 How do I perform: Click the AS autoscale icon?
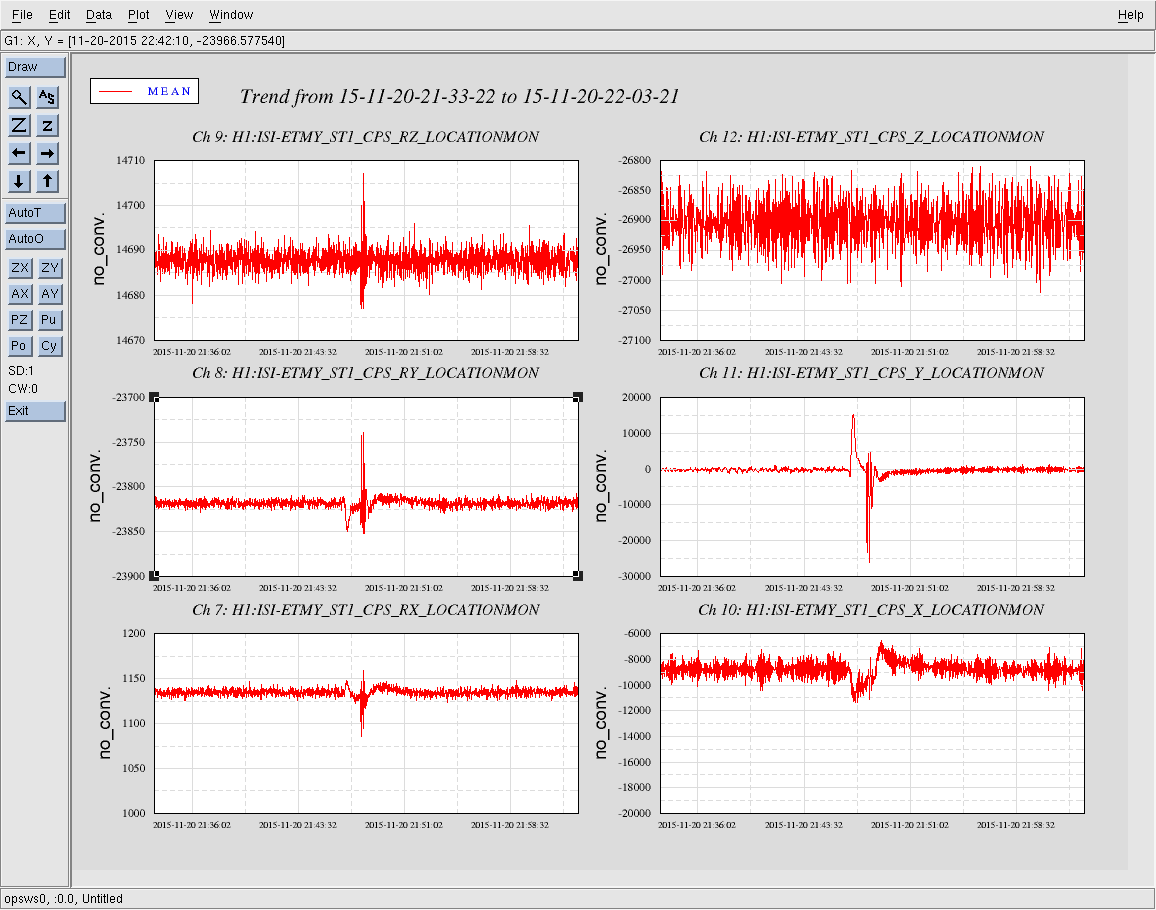click(x=47, y=97)
